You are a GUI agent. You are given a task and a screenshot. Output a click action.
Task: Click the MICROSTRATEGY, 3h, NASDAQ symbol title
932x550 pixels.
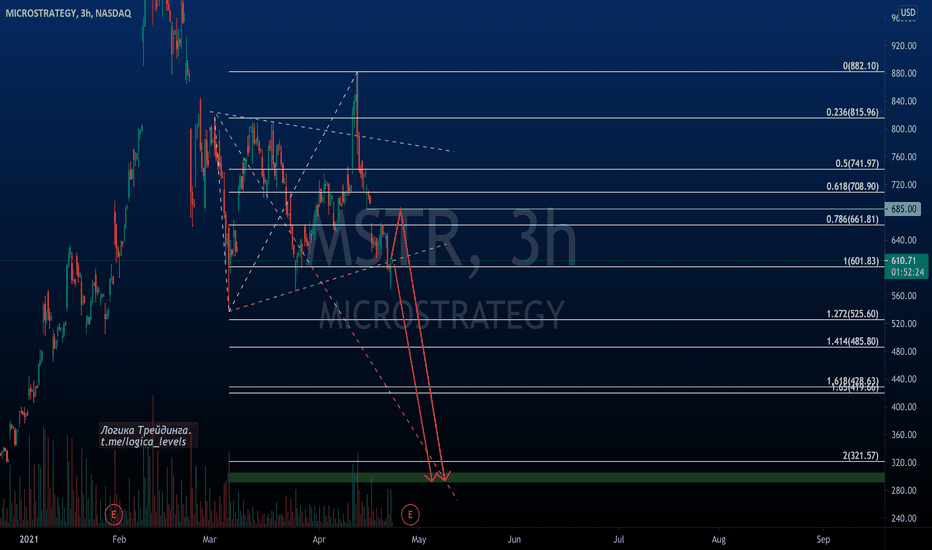coord(68,13)
